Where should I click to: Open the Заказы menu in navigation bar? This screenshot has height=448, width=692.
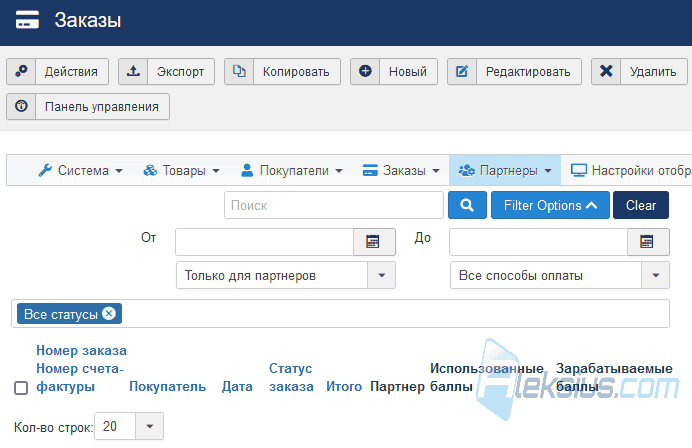(401, 170)
